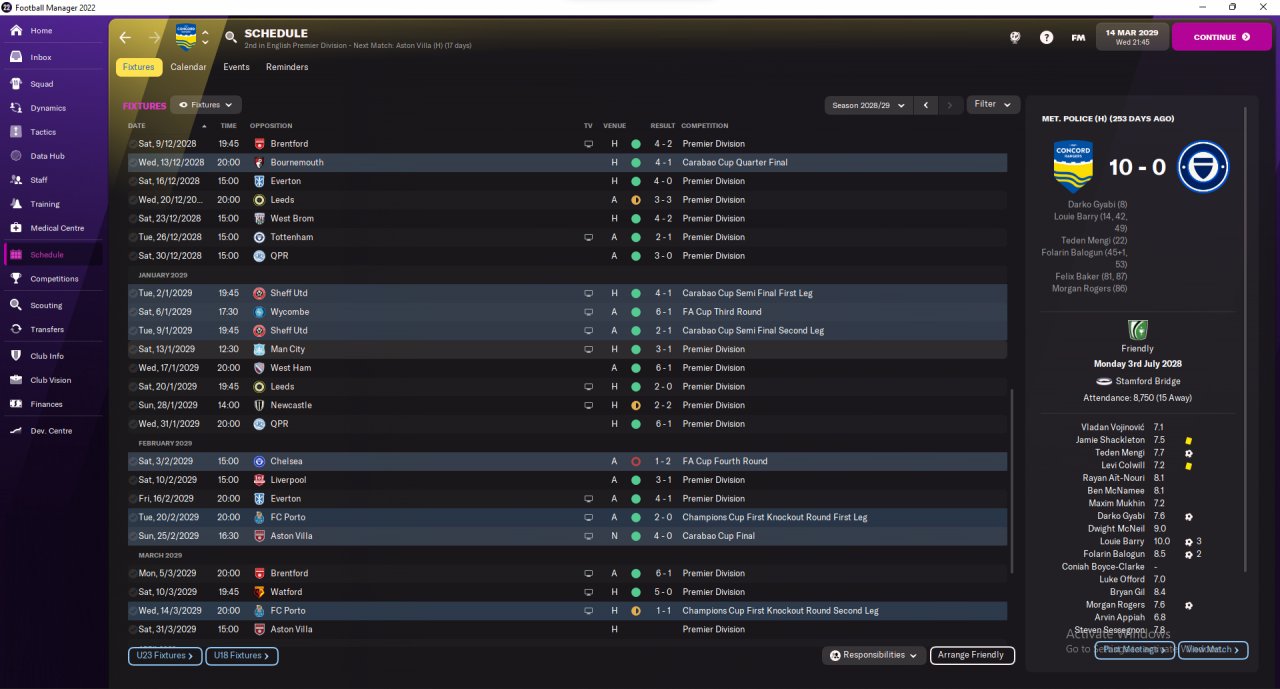Go to previous season with left chevron
This screenshot has height=689, width=1280.
click(x=927, y=105)
